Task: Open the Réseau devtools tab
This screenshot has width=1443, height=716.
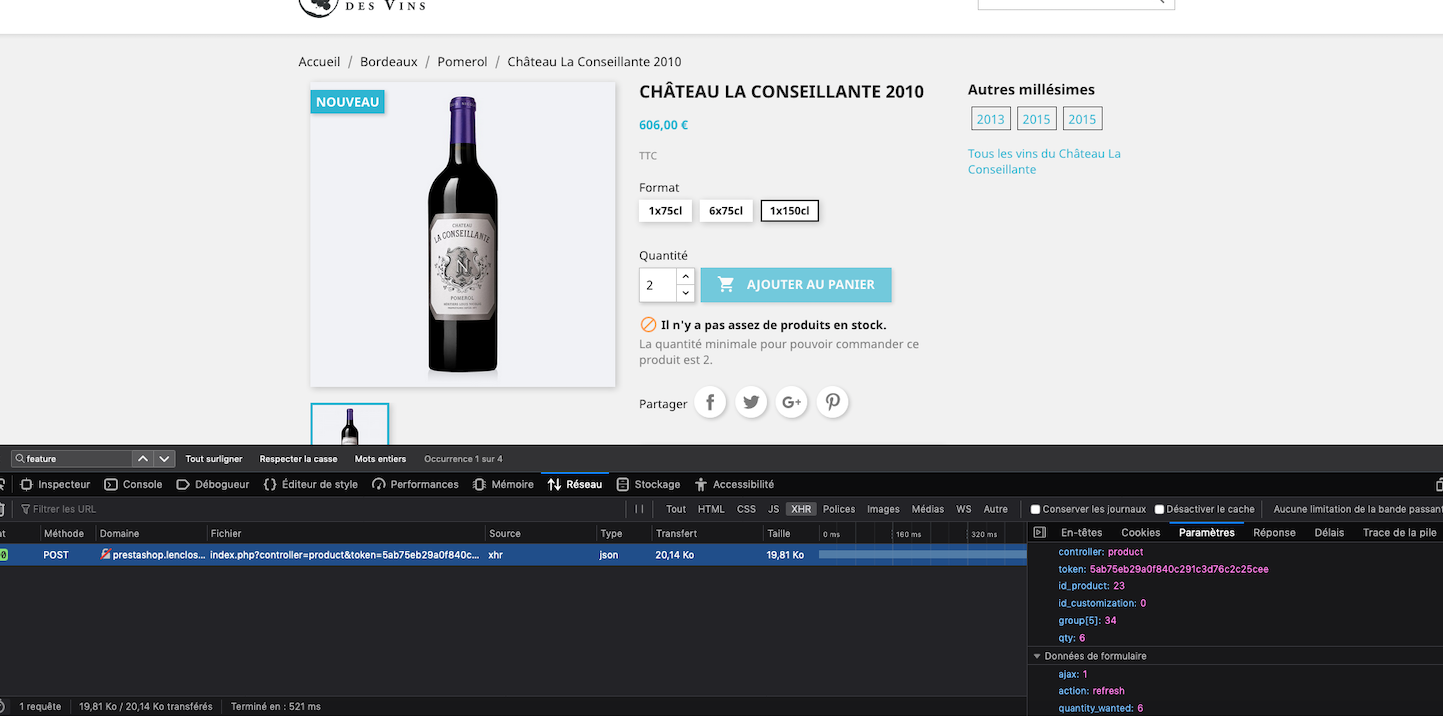Action: (575, 484)
